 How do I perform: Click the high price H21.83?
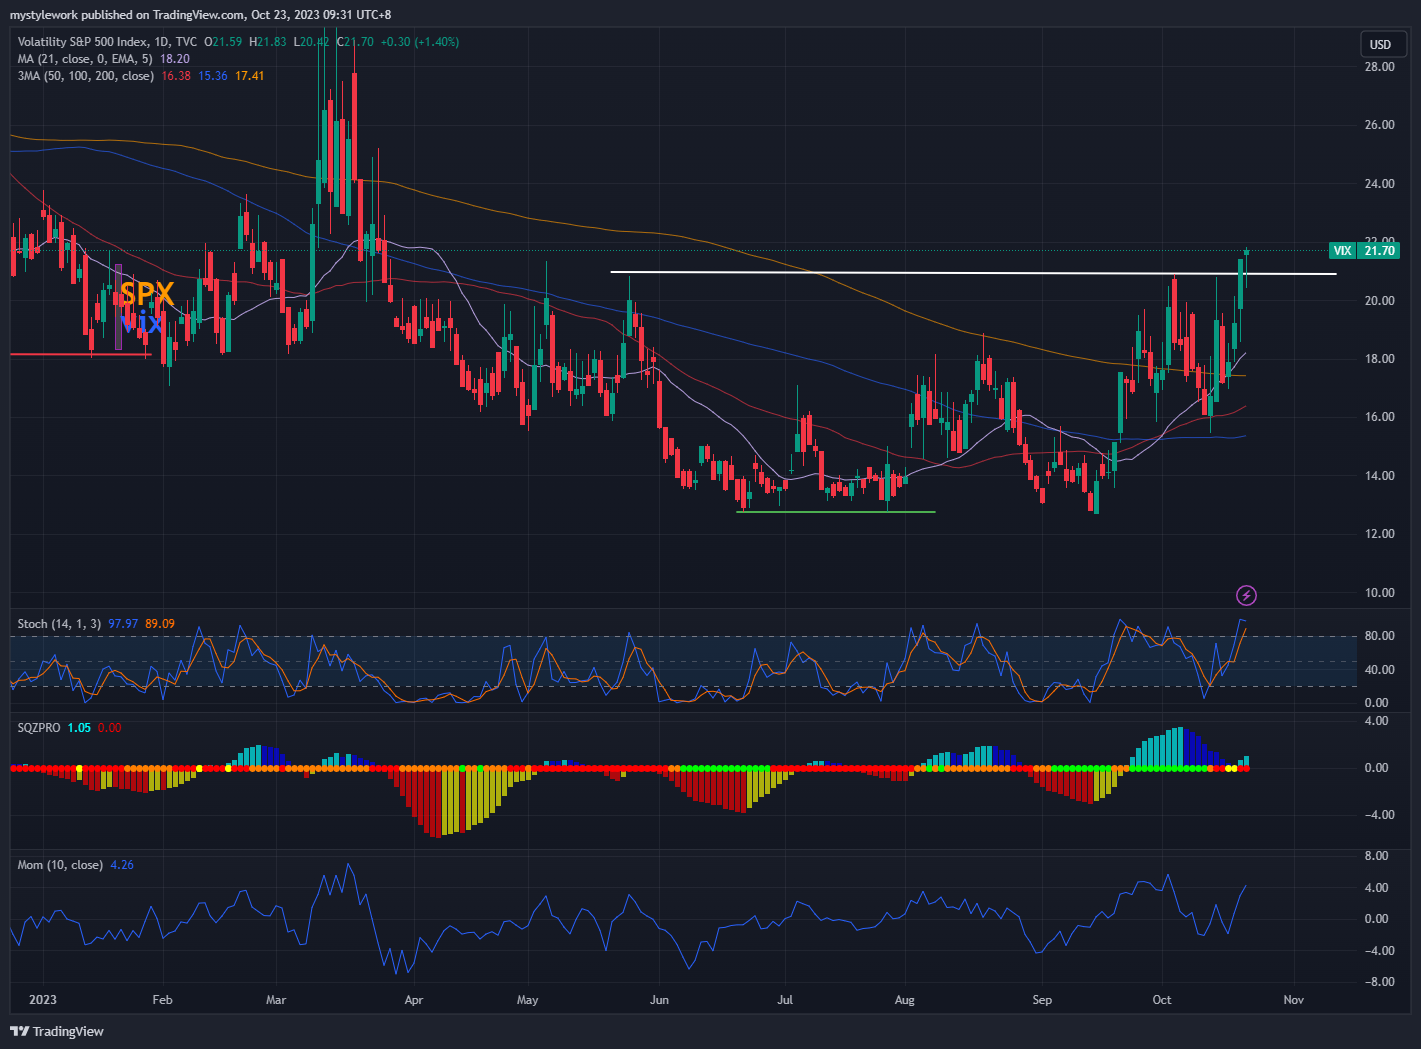tap(268, 42)
